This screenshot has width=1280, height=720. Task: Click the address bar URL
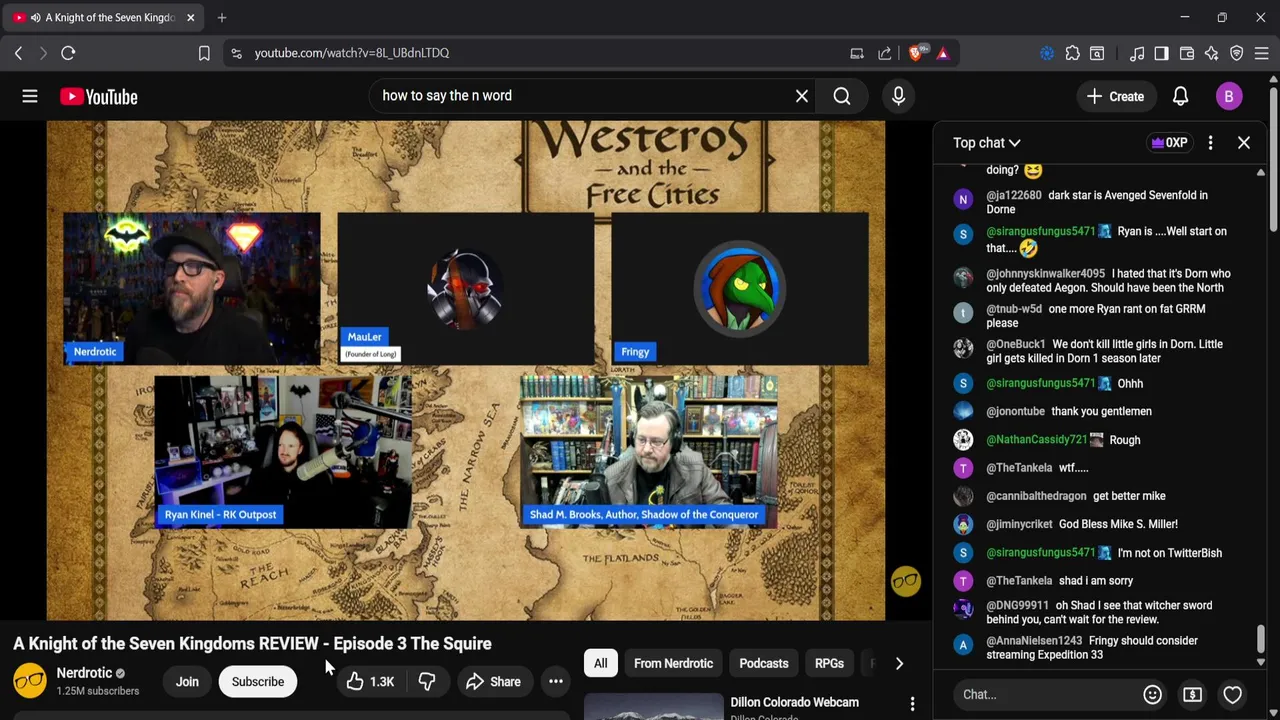point(352,53)
